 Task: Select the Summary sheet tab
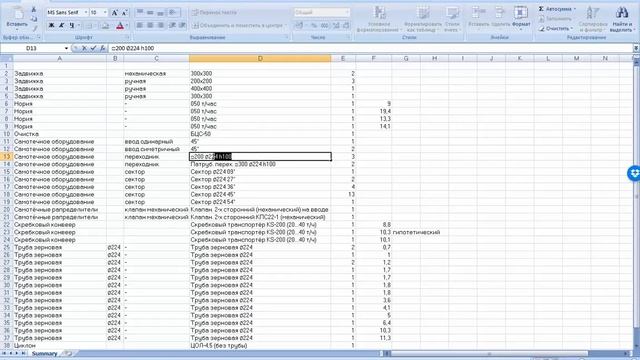44,353
